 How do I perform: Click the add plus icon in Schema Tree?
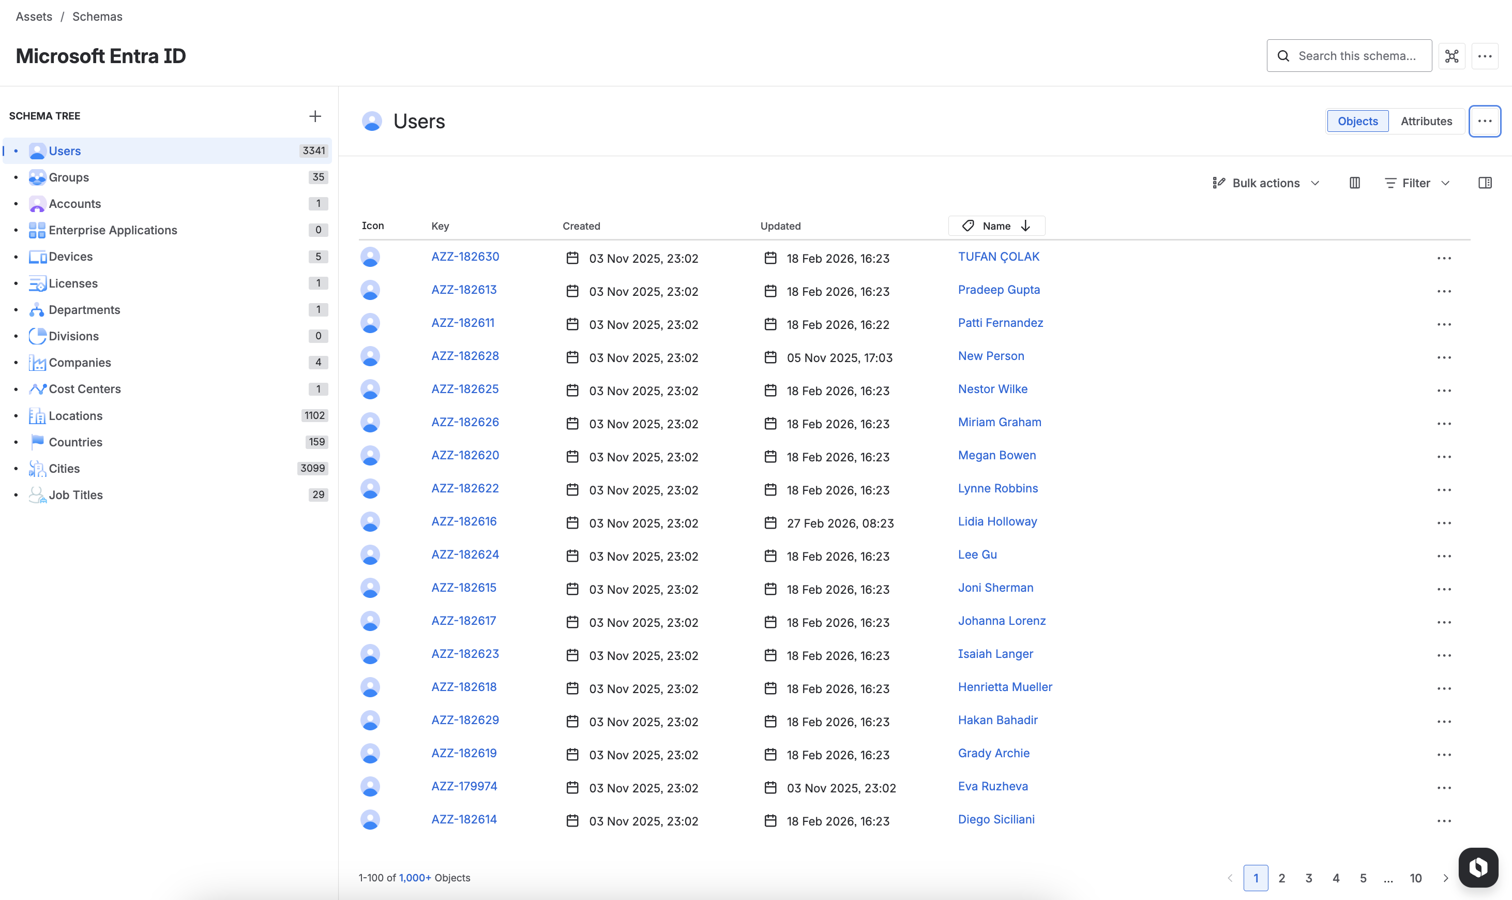pyautogui.click(x=315, y=116)
